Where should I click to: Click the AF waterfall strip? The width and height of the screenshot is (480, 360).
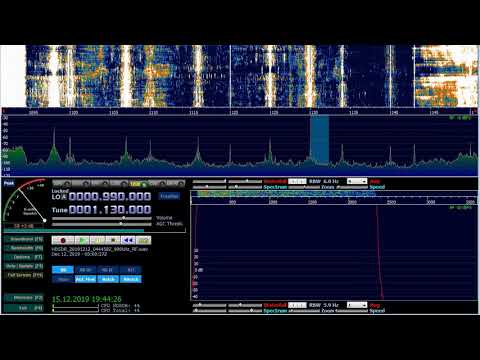click(334, 194)
